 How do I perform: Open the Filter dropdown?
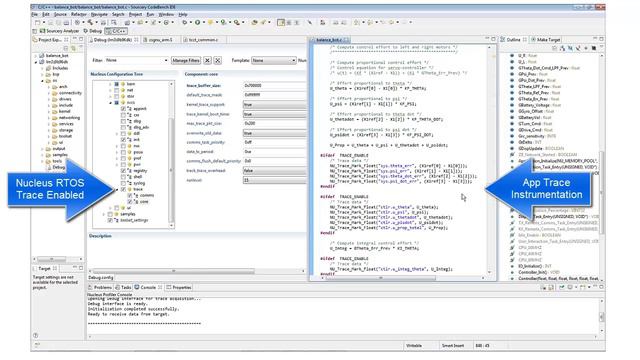click(136, 60)
